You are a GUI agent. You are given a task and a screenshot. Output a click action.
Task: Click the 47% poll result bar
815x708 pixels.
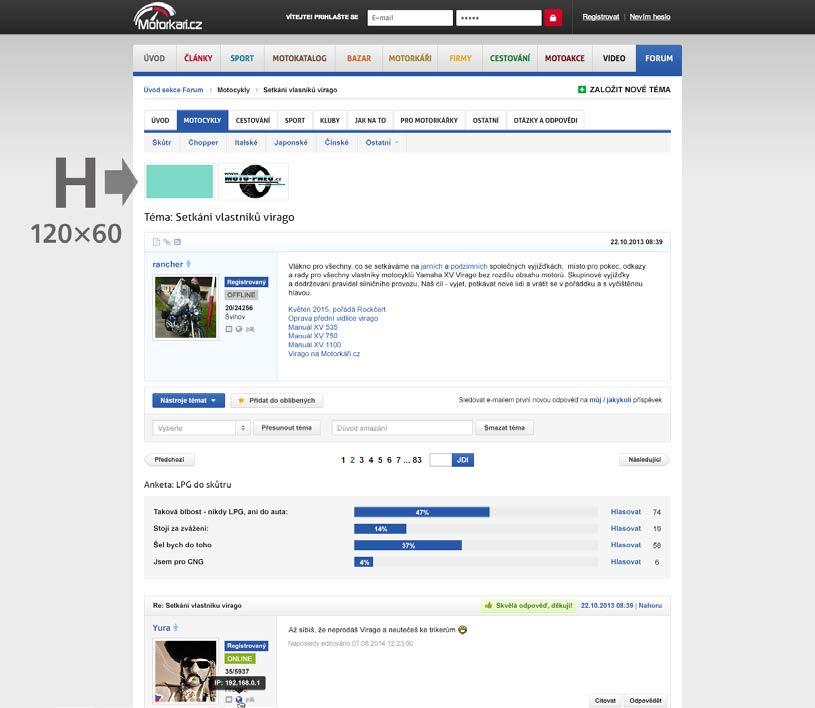pos(422,512)
